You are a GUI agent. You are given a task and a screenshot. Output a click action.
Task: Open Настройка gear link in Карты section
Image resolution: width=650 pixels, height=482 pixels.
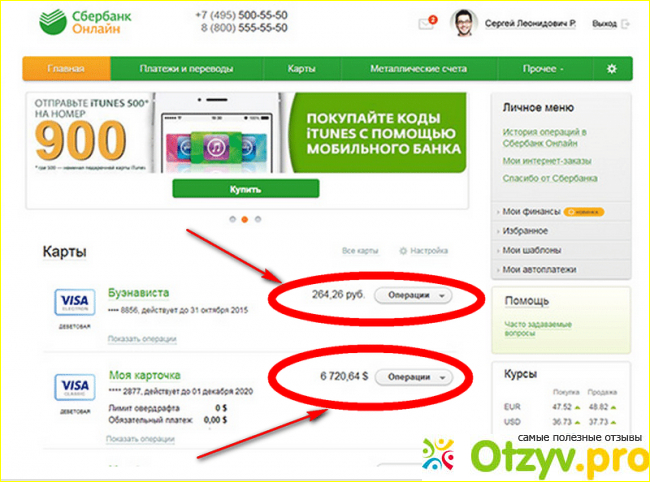424,251
